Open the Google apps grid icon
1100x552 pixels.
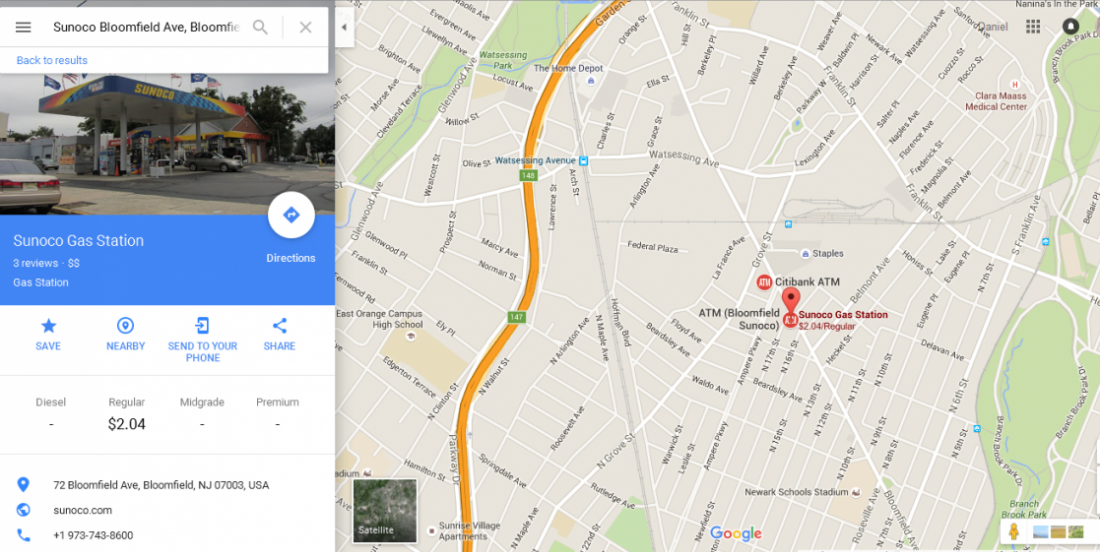pos(1033,27)
